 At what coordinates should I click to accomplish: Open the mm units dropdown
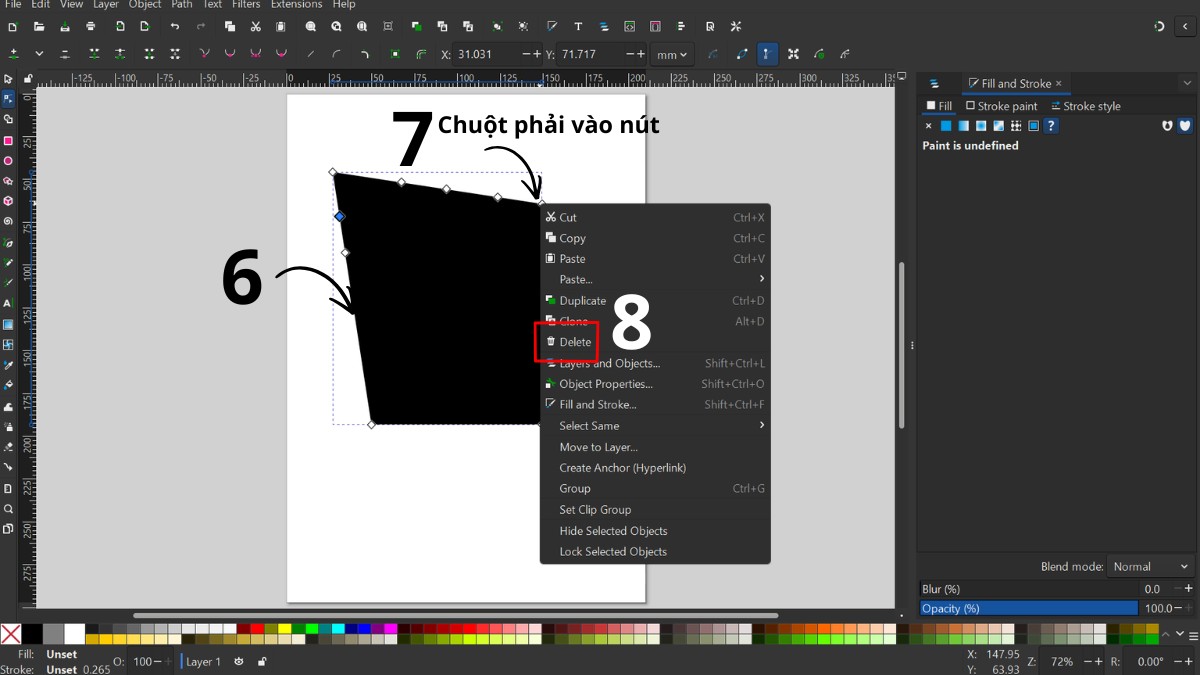coord(672,55)
